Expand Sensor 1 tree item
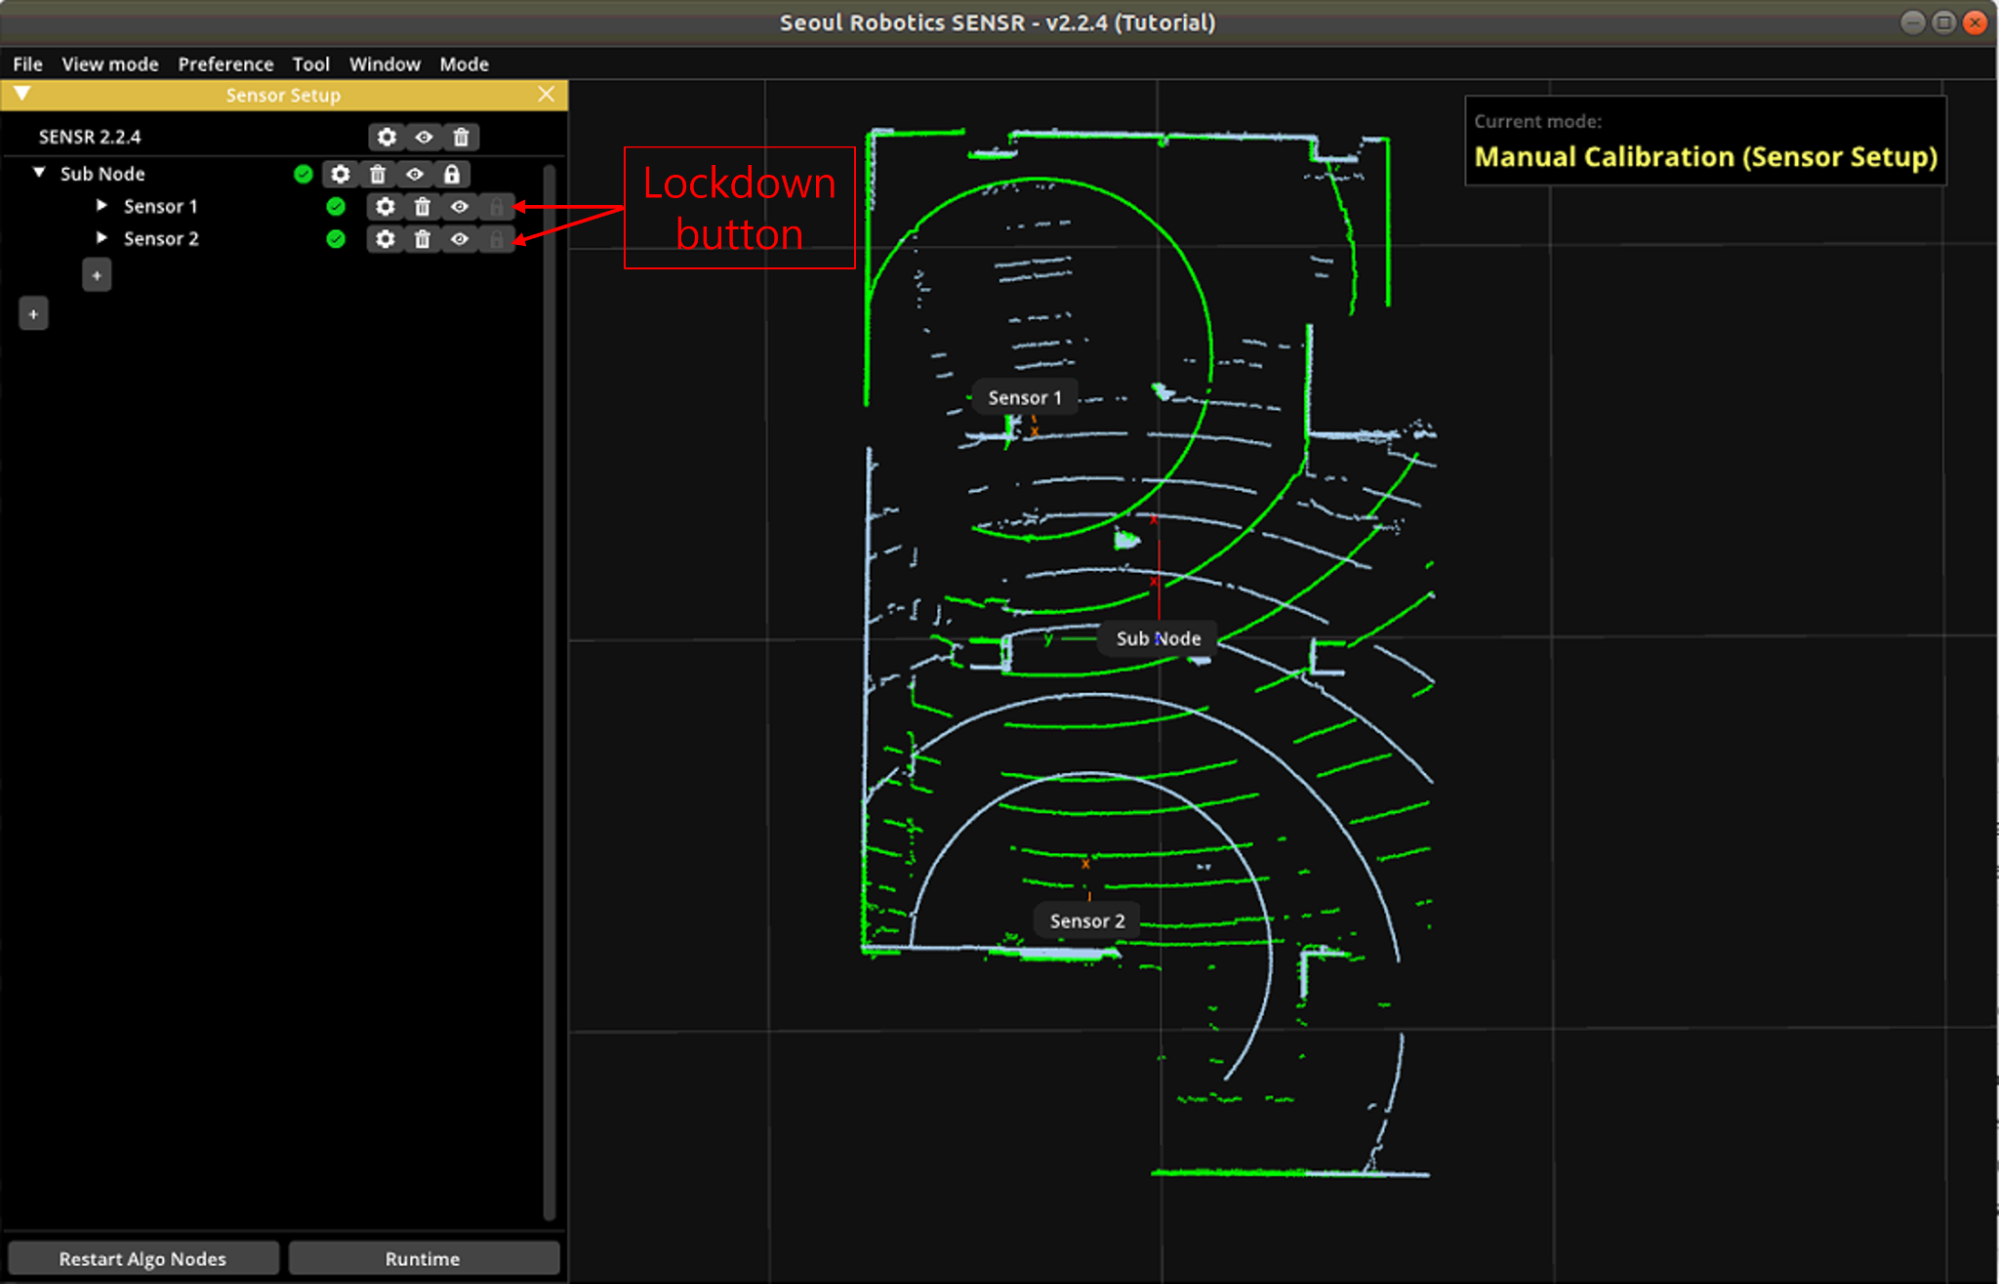This screenshot has width=1999, height=1284. pyautogui.click(x=102, y=206)
